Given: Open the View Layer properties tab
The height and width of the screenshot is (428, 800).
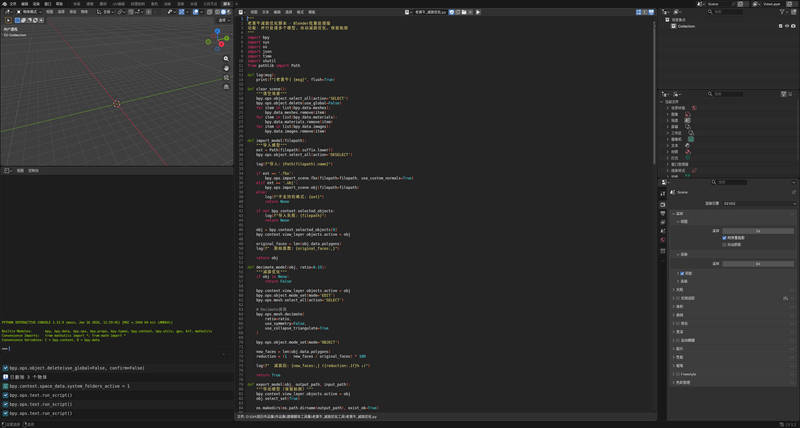Looking at the screenshot, I should (x=662, y=221).
